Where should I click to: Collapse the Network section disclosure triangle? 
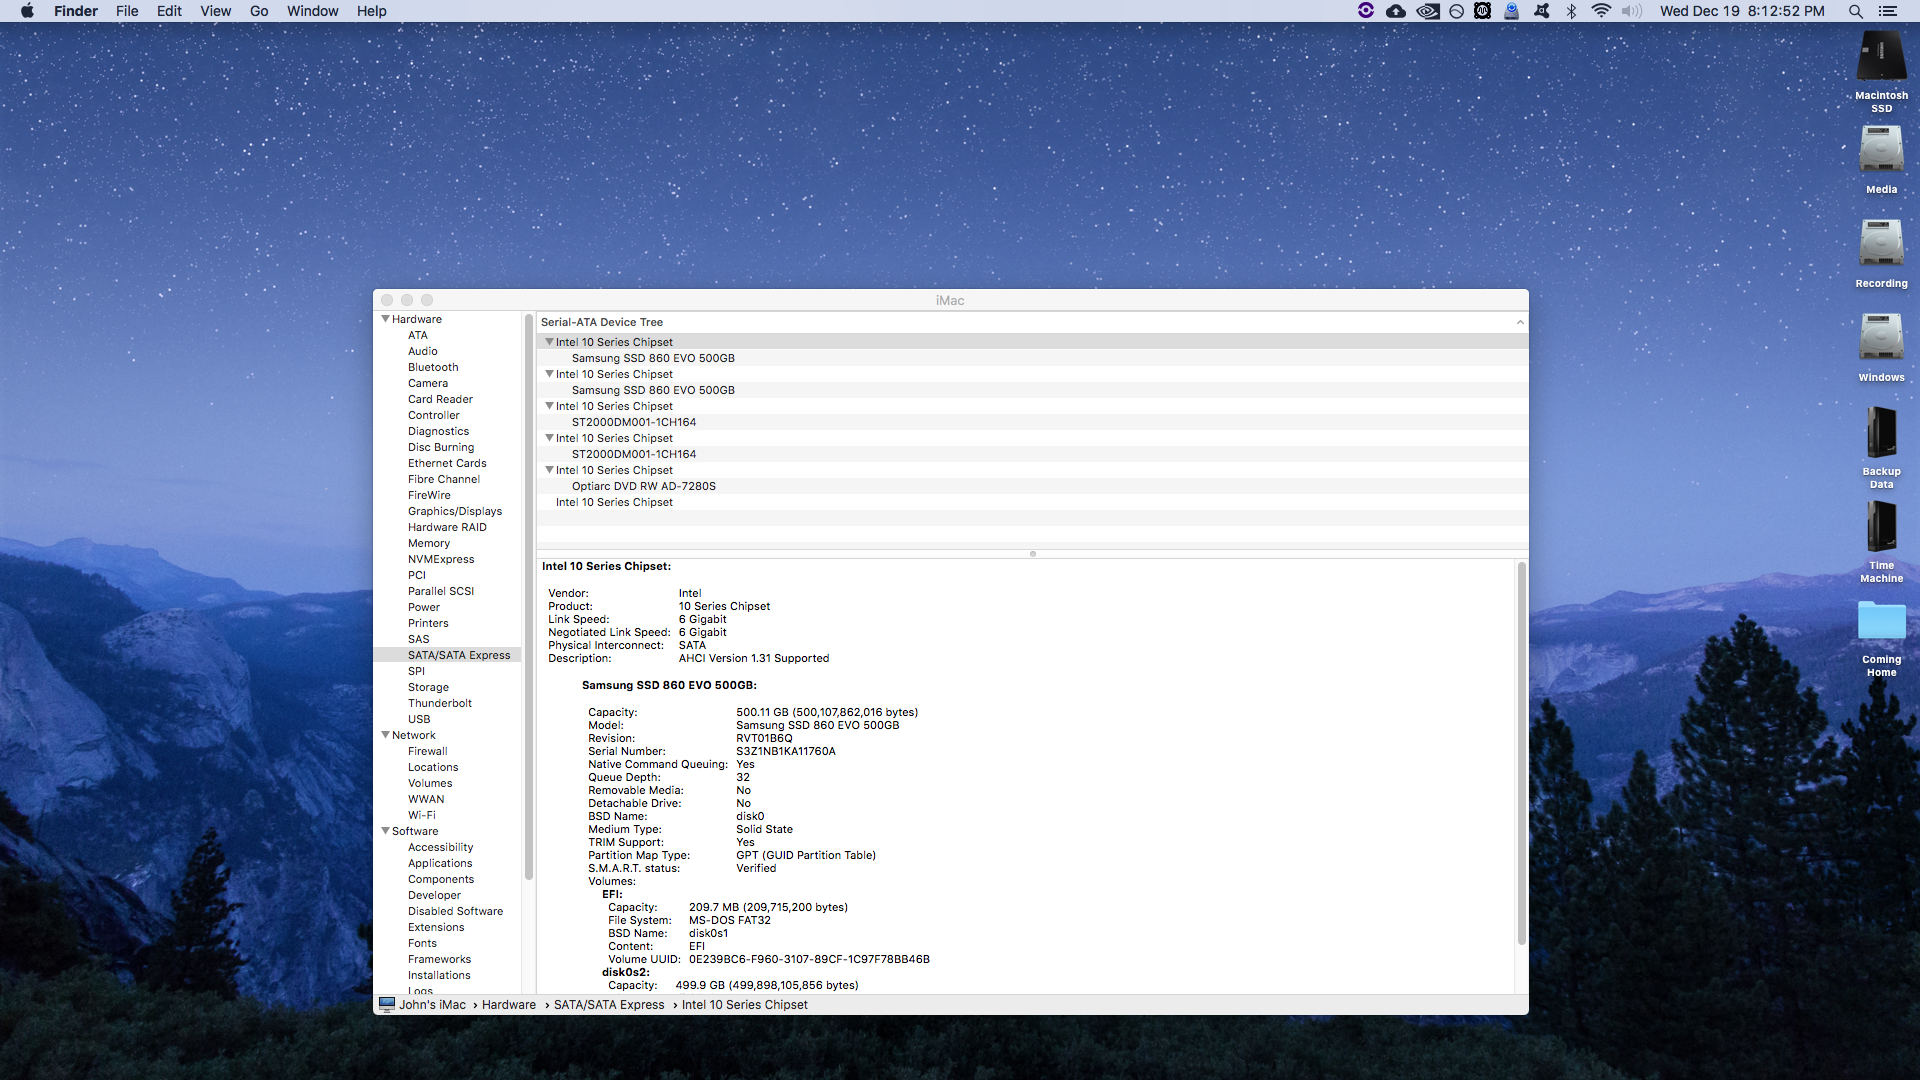tap(385, 735)
